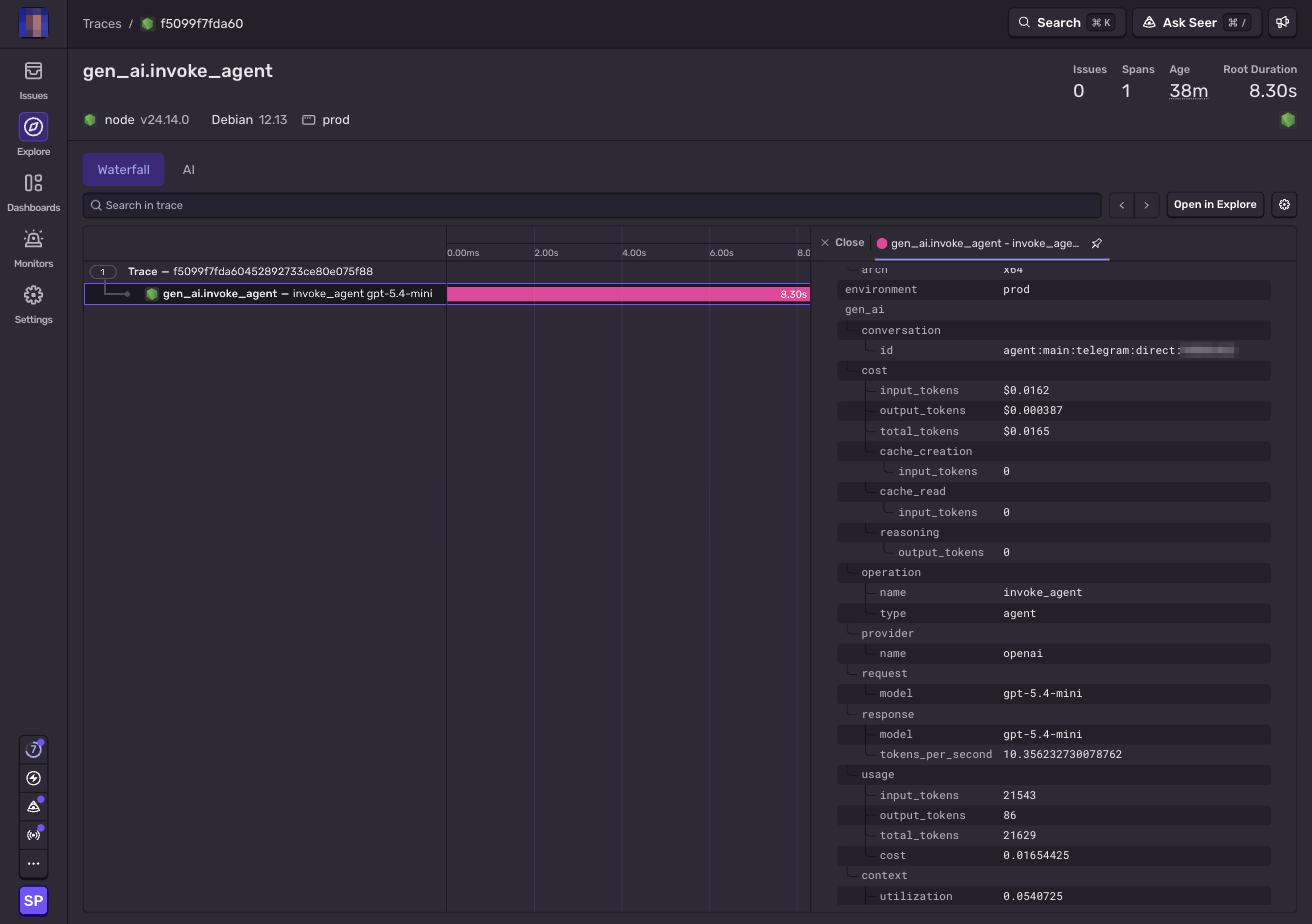Collapse the reasoning attribute group
Image resolution: width=1312 pixels, height=924 pixels.
point(909,532)
